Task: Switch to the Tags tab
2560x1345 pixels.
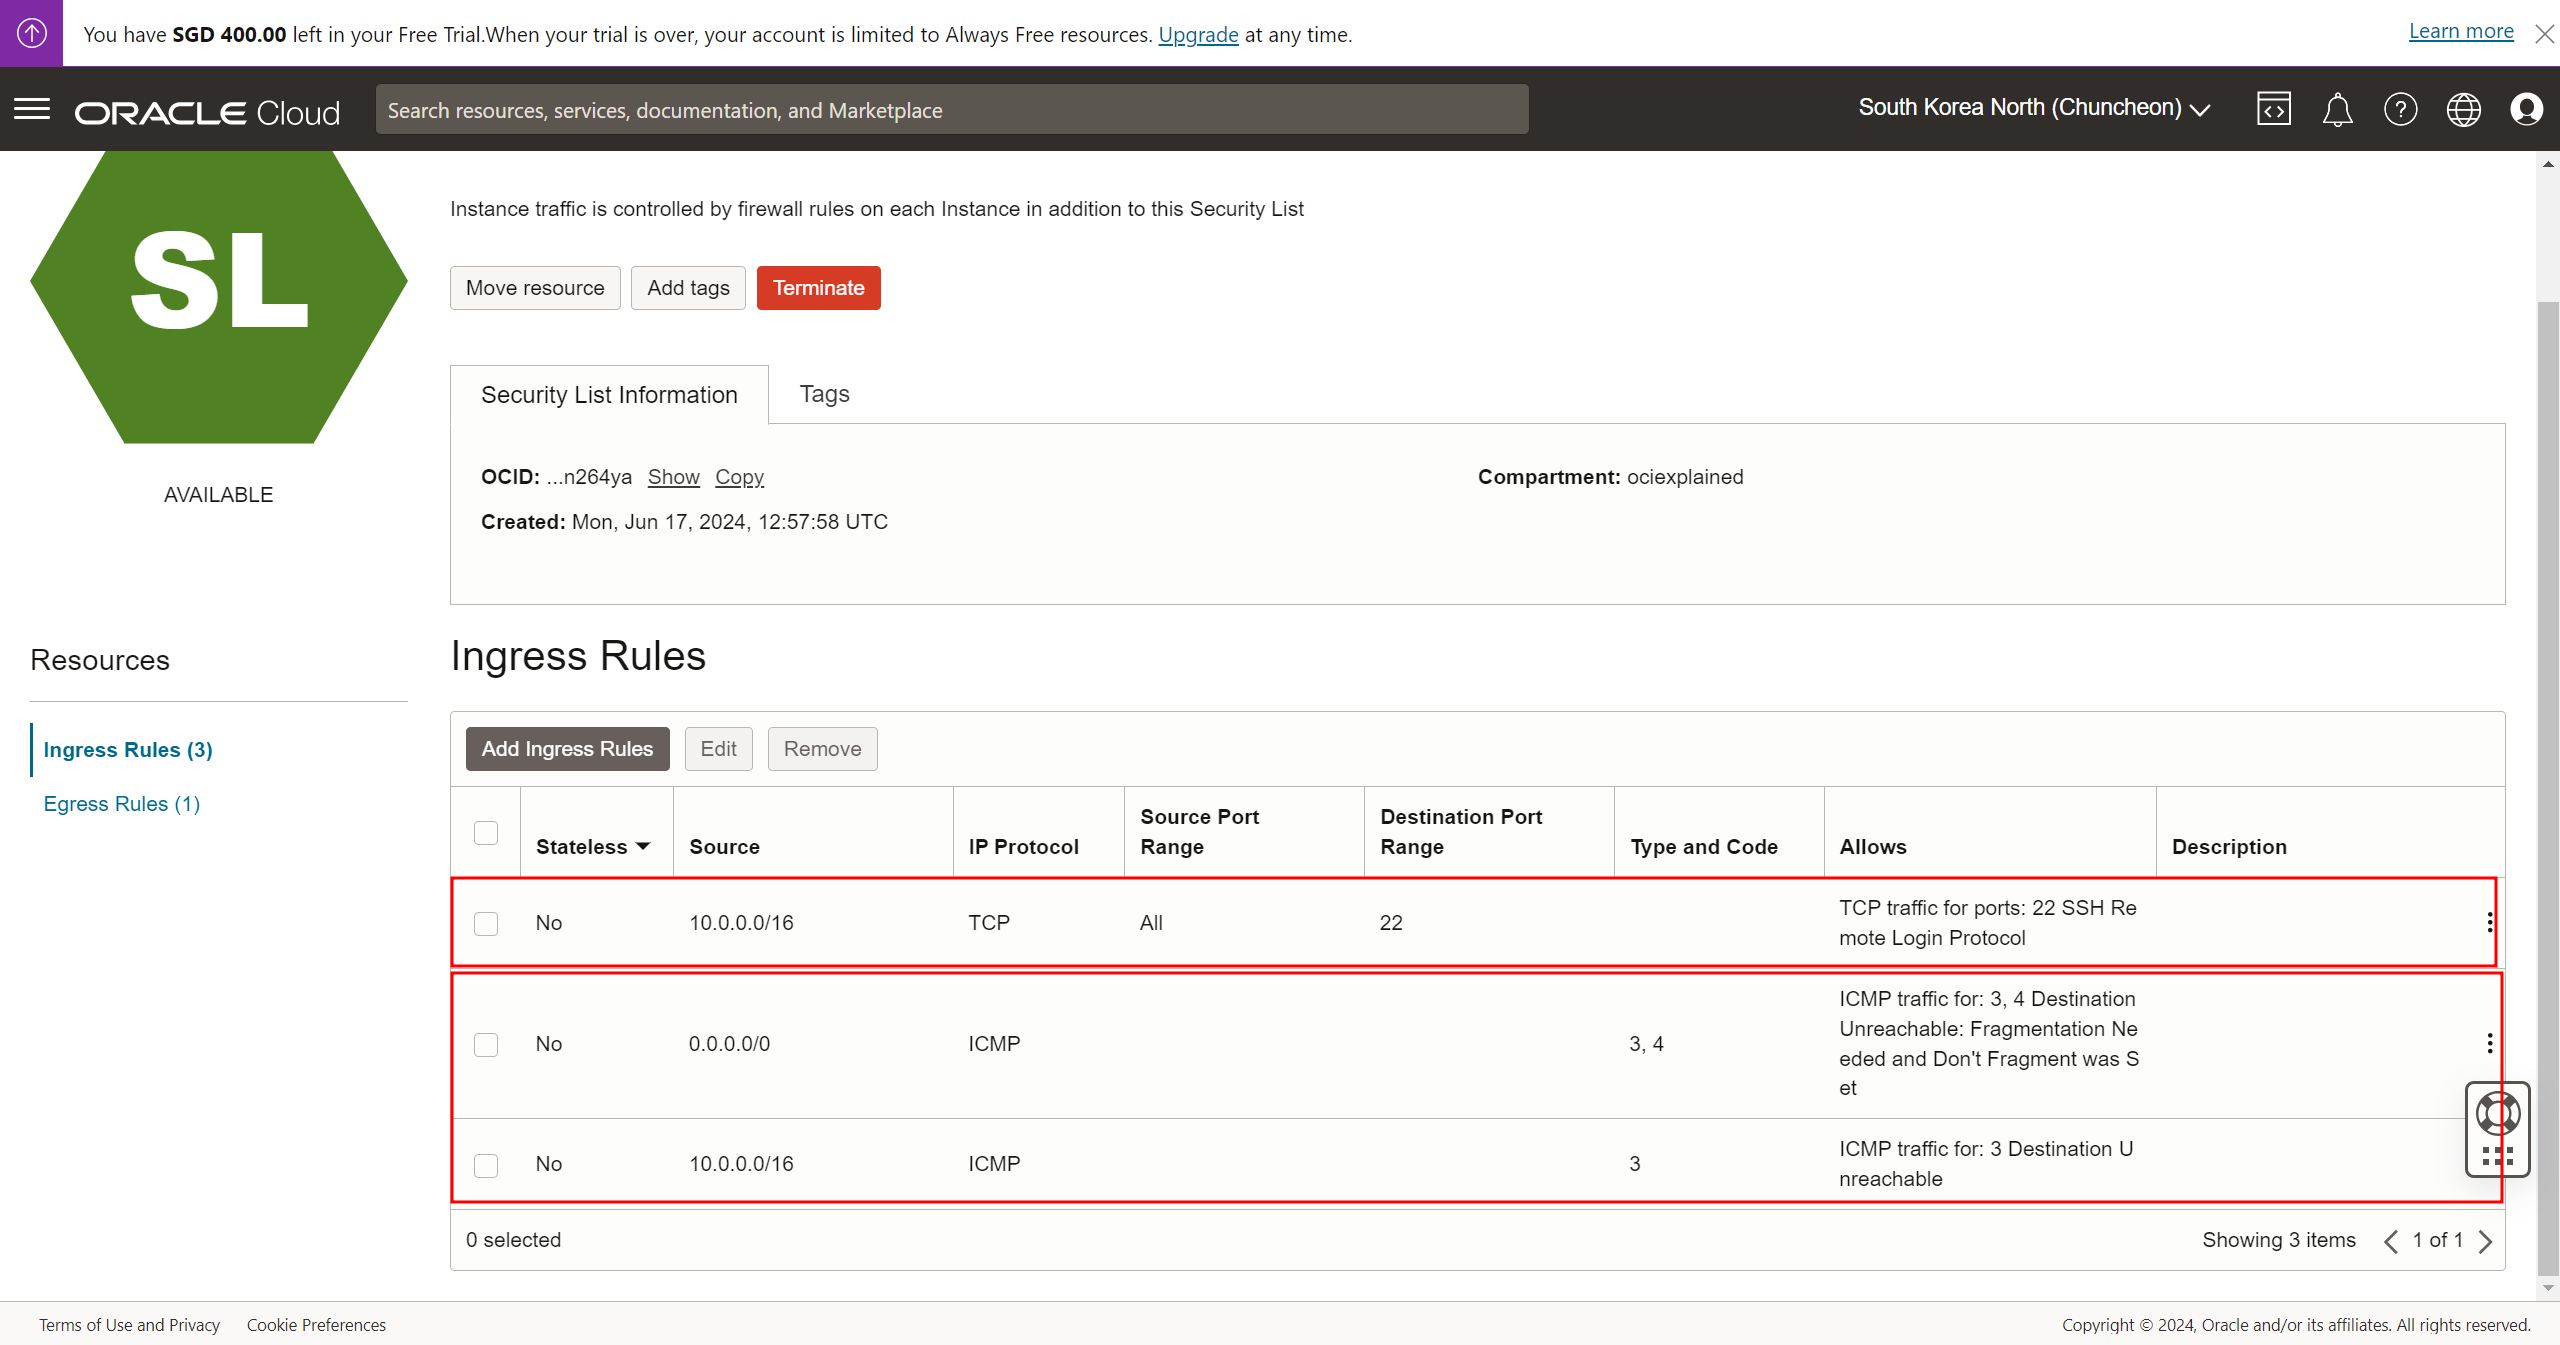Action: click(824, 394)
